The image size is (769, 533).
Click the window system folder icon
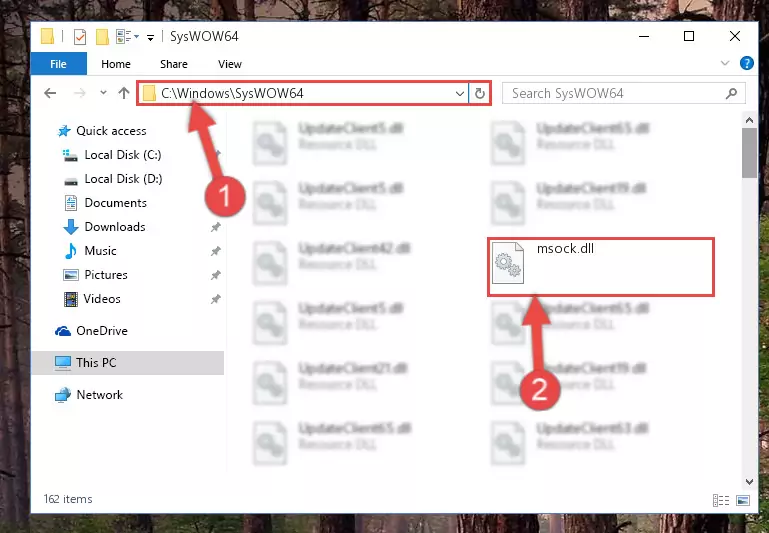(48, 37)
